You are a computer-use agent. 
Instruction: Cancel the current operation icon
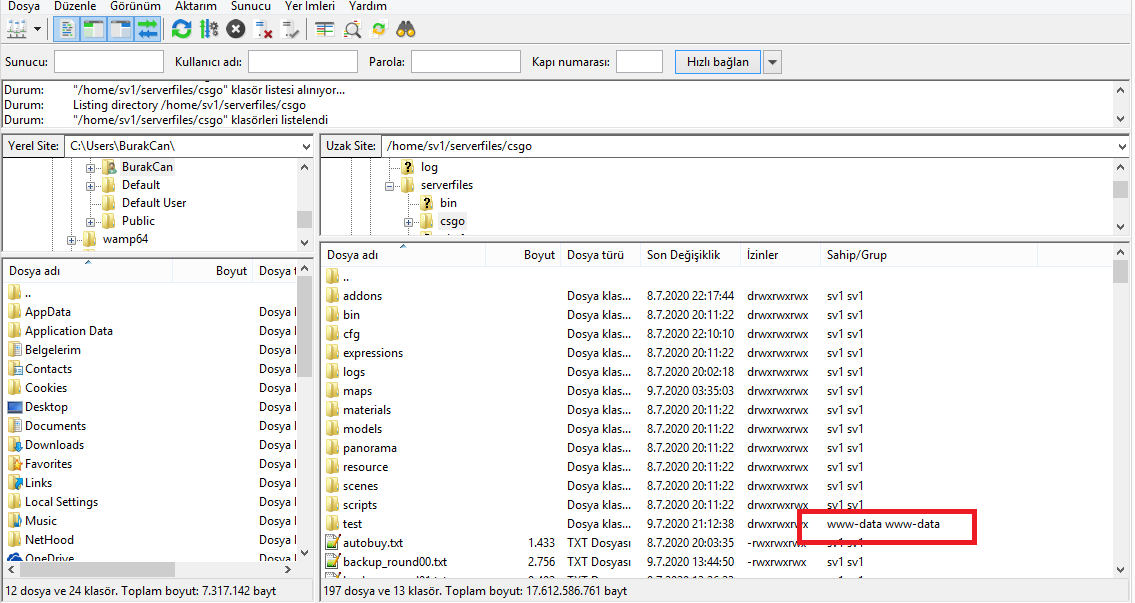pyautogui.click(x=235, y=30)
